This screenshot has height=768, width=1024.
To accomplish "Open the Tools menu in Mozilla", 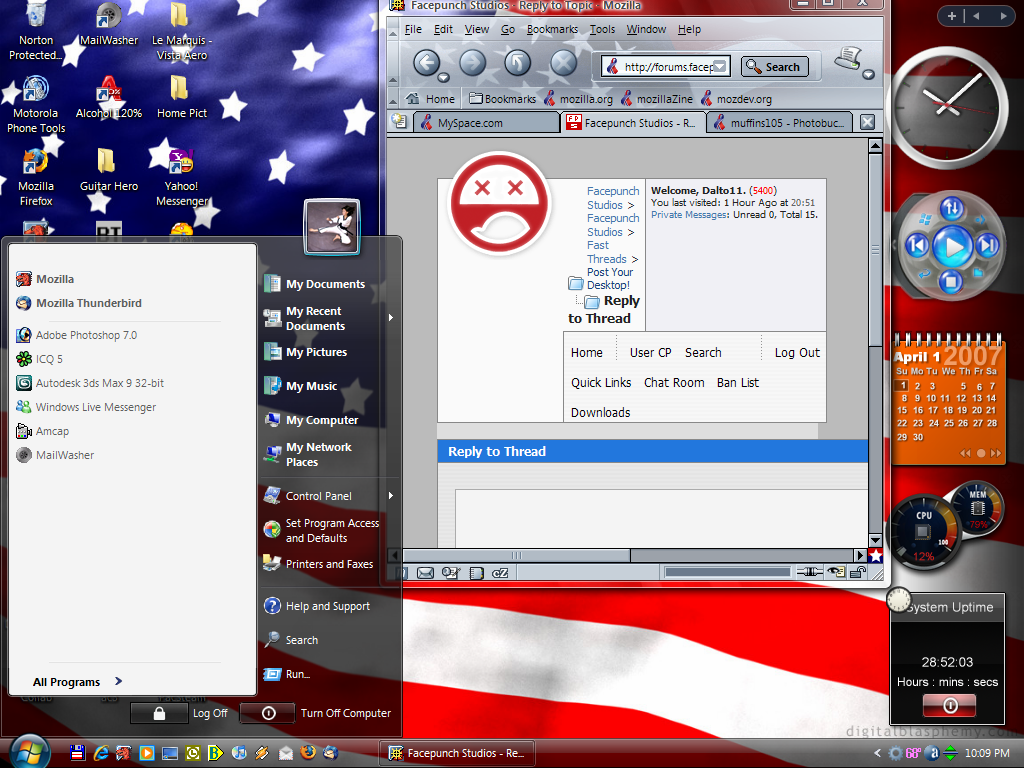I will 602,29.
